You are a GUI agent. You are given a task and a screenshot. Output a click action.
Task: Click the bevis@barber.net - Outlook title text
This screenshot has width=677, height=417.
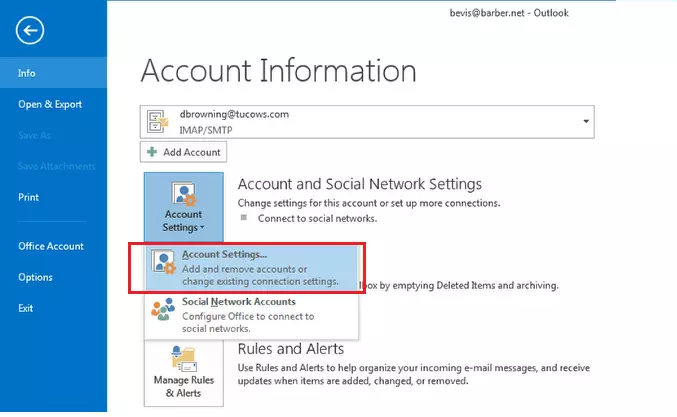509,13
